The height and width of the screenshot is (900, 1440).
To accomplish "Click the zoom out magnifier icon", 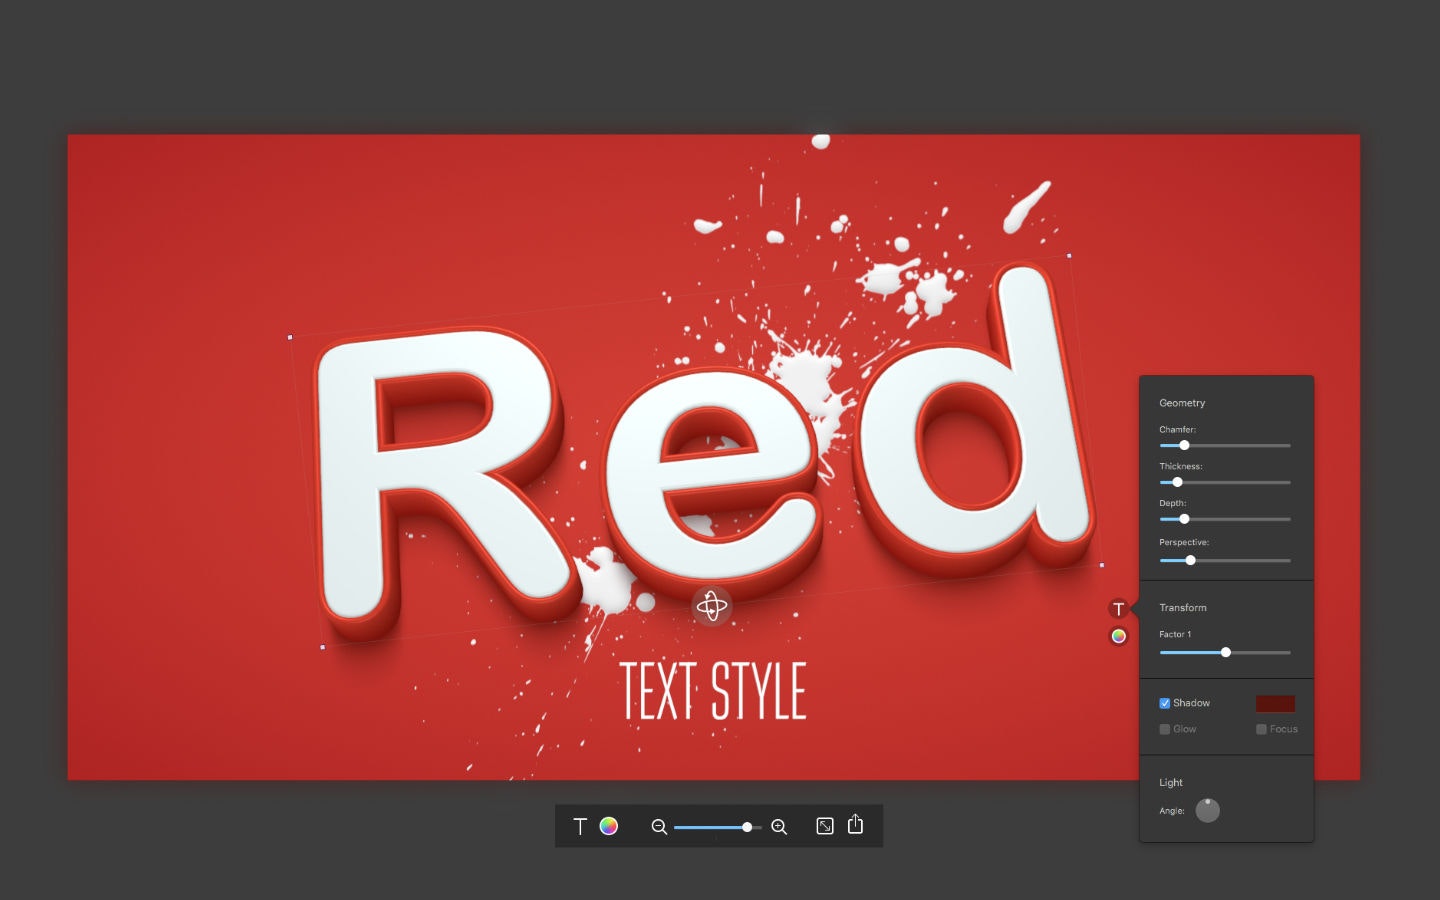I will coord(659,827).
